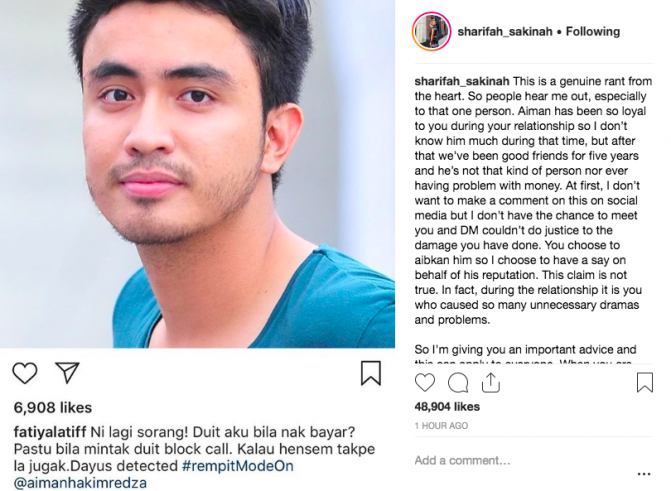Image resolution: width=671 pixels, height=491 pixels.
Task: Open three-dot more options menu
Action: point(644,474)
